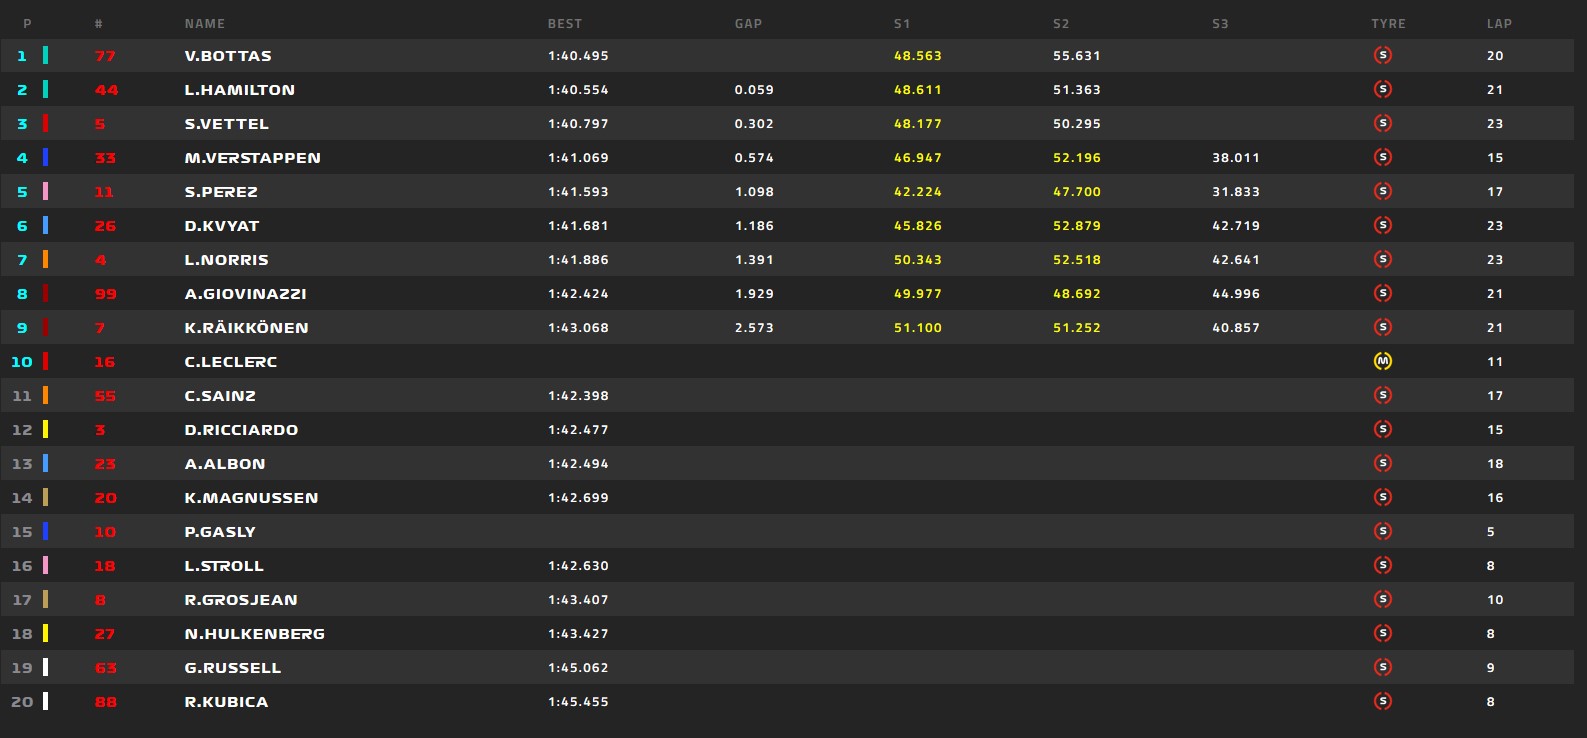Click the NAME column header
Image resolution: width=1587 pixels, height=738 pixels.
point(205,23)
